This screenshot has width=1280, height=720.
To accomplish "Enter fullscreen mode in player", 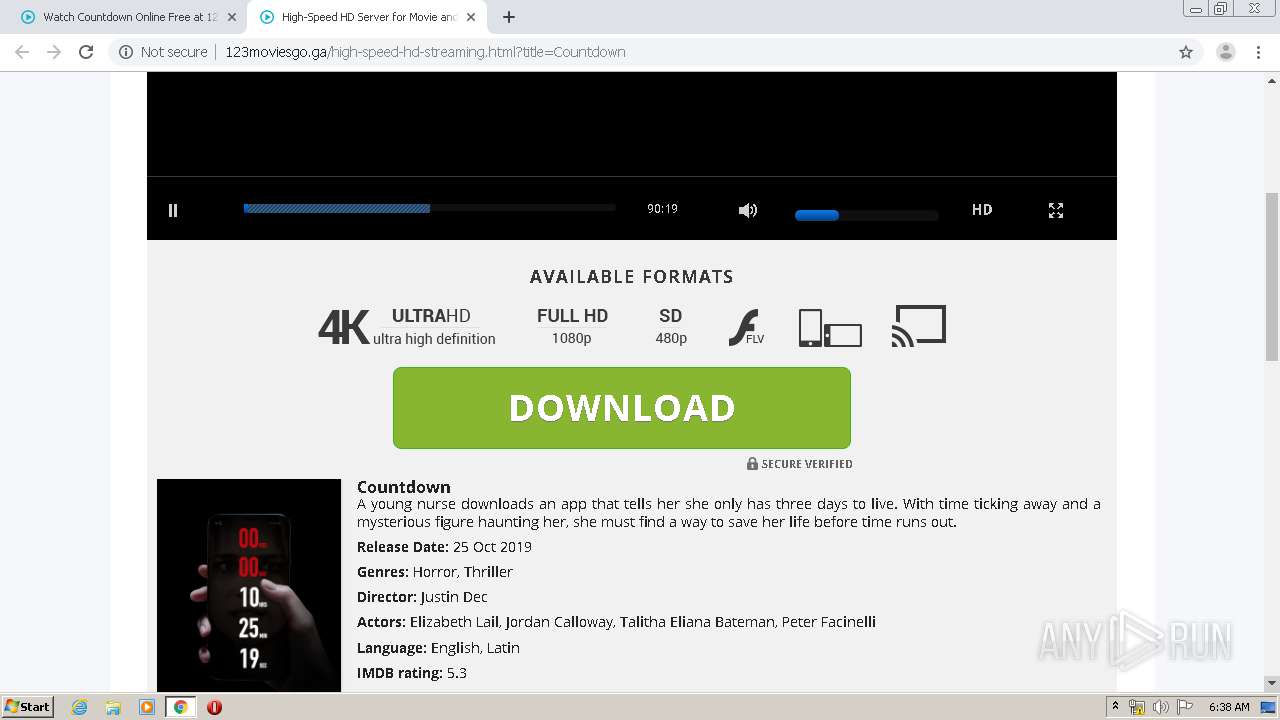I will pyautogui.click(x=1056, y=210).
